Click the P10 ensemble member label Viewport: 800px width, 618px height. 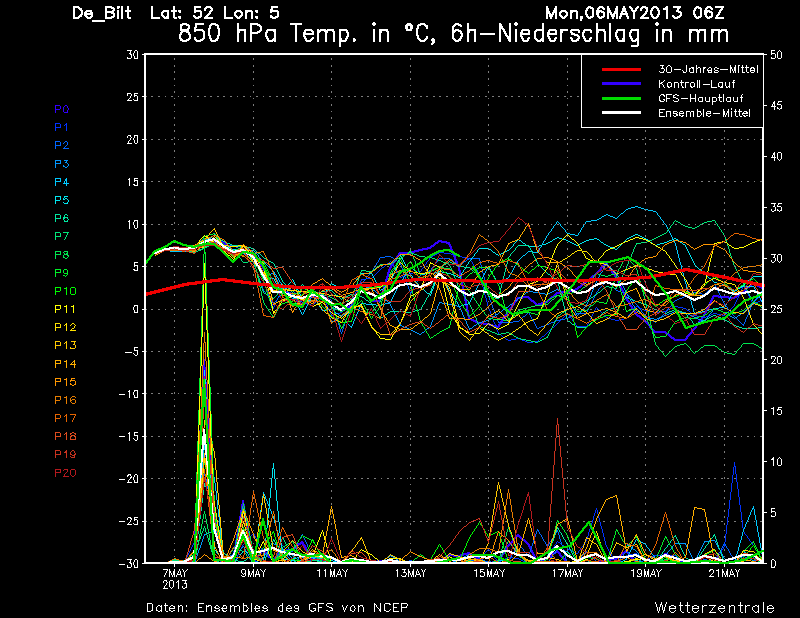(65, 291)
